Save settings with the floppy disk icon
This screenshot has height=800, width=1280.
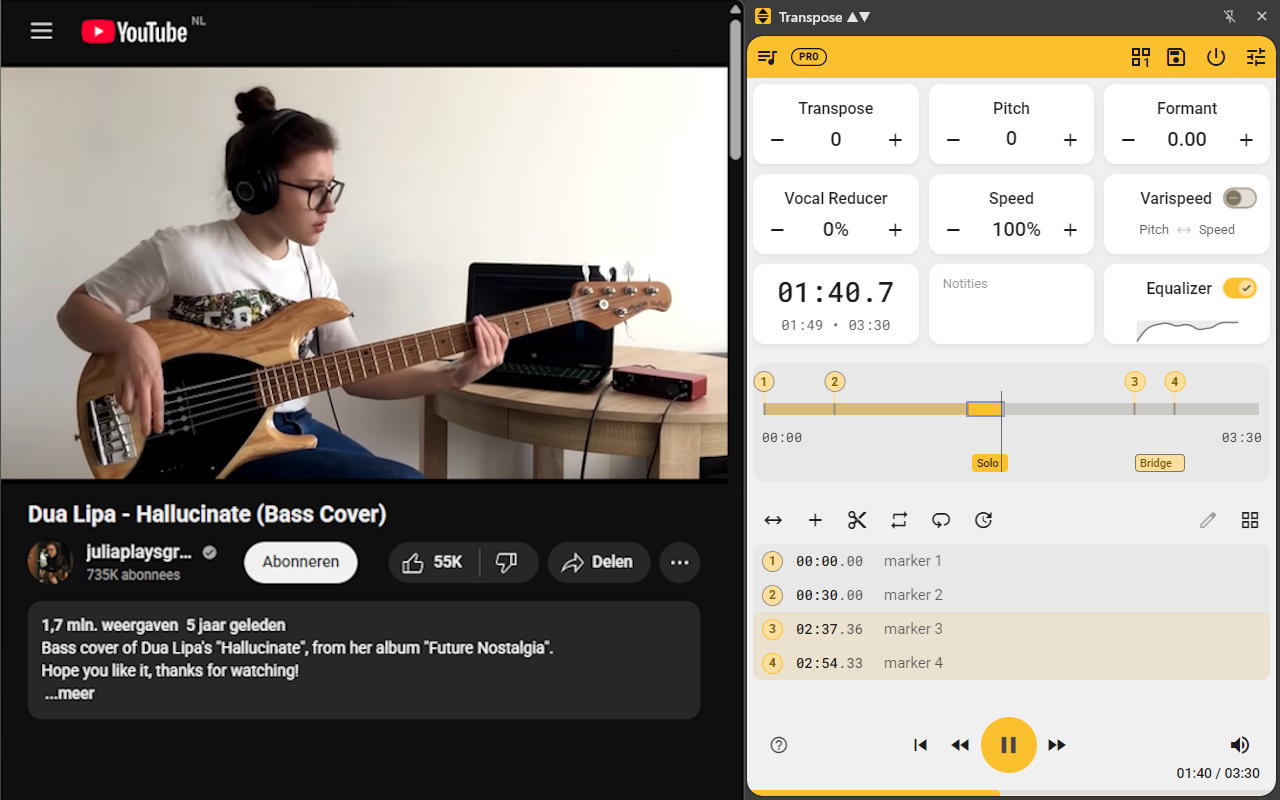click(x=1176, y=57)
